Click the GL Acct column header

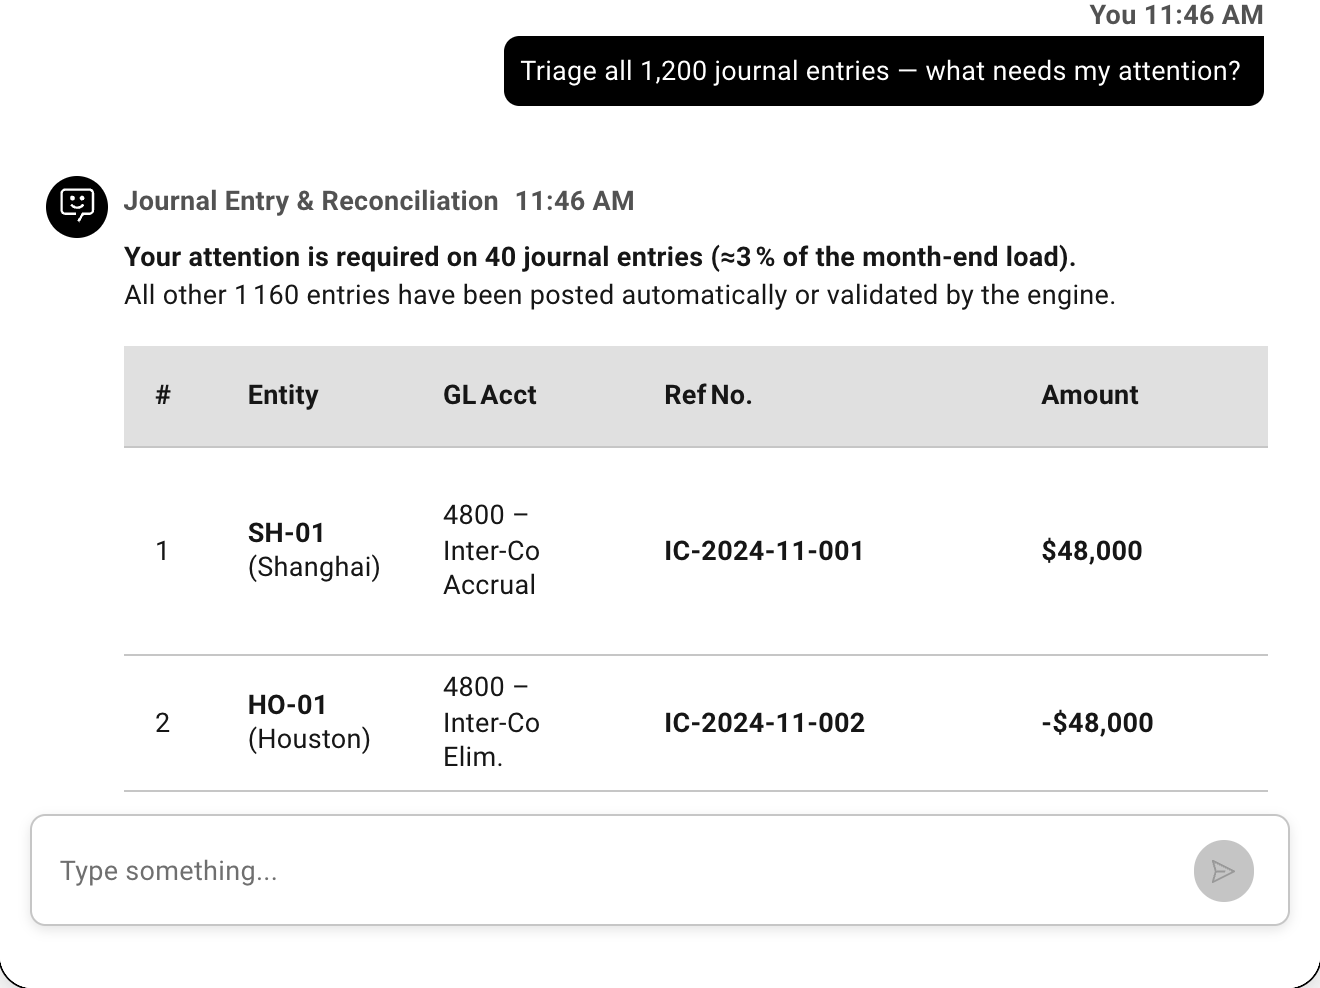point(490,395)
